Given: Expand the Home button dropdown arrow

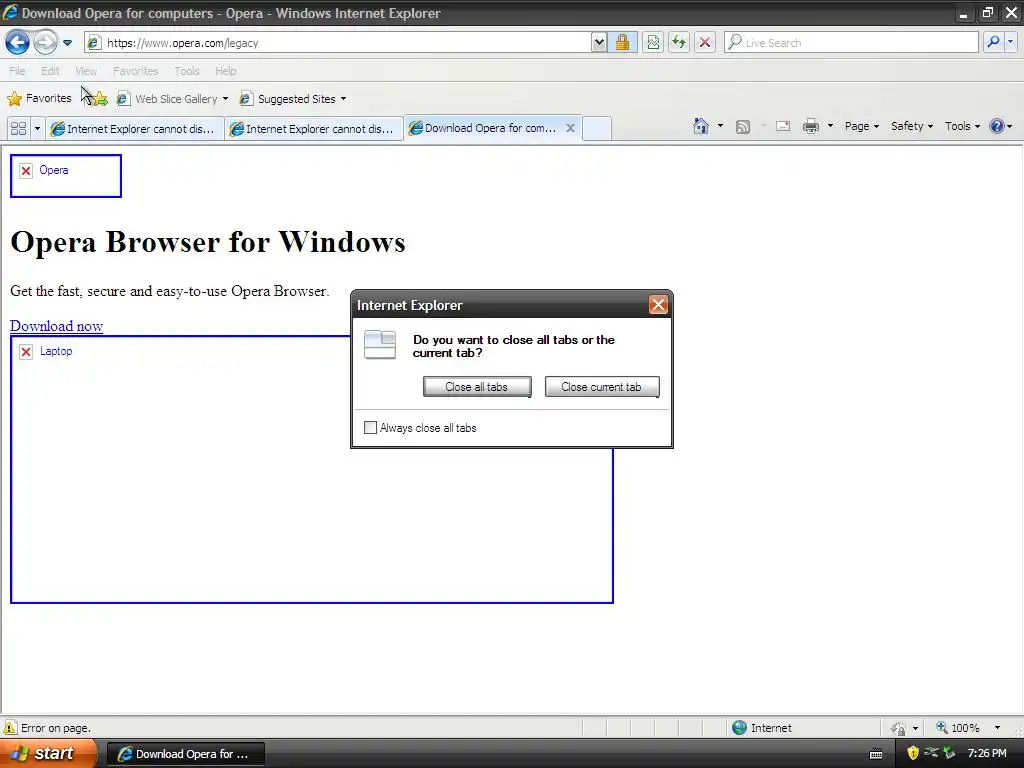Looking at the screenshot, I should coord(720,126).
